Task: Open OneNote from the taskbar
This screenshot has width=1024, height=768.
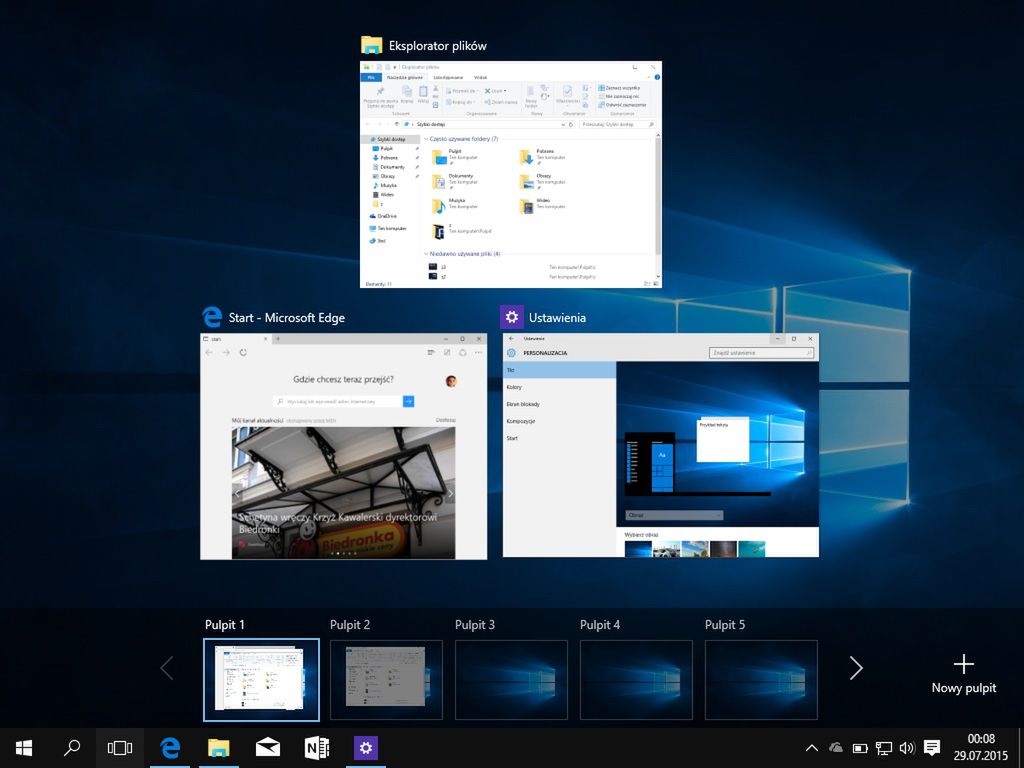Action: 317,747
